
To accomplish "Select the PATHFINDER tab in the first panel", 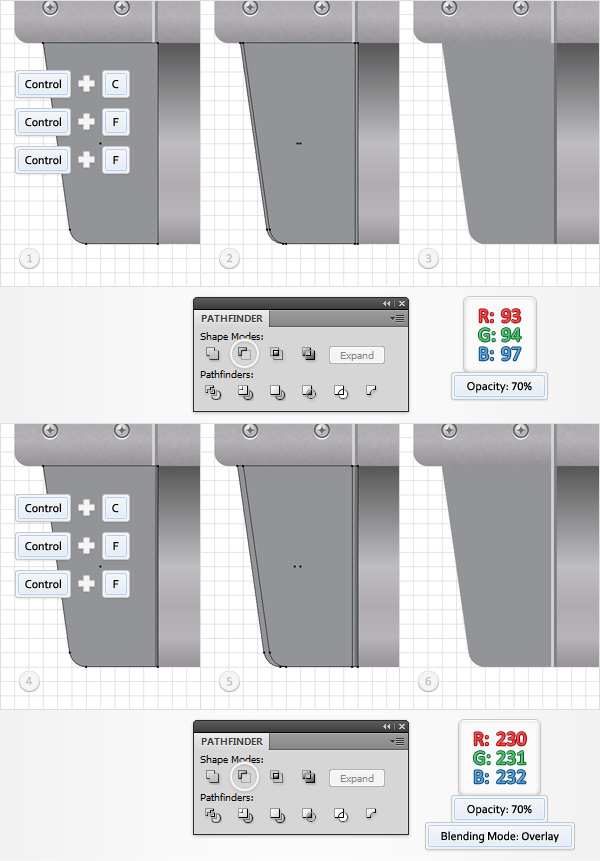I will point(232,318).
